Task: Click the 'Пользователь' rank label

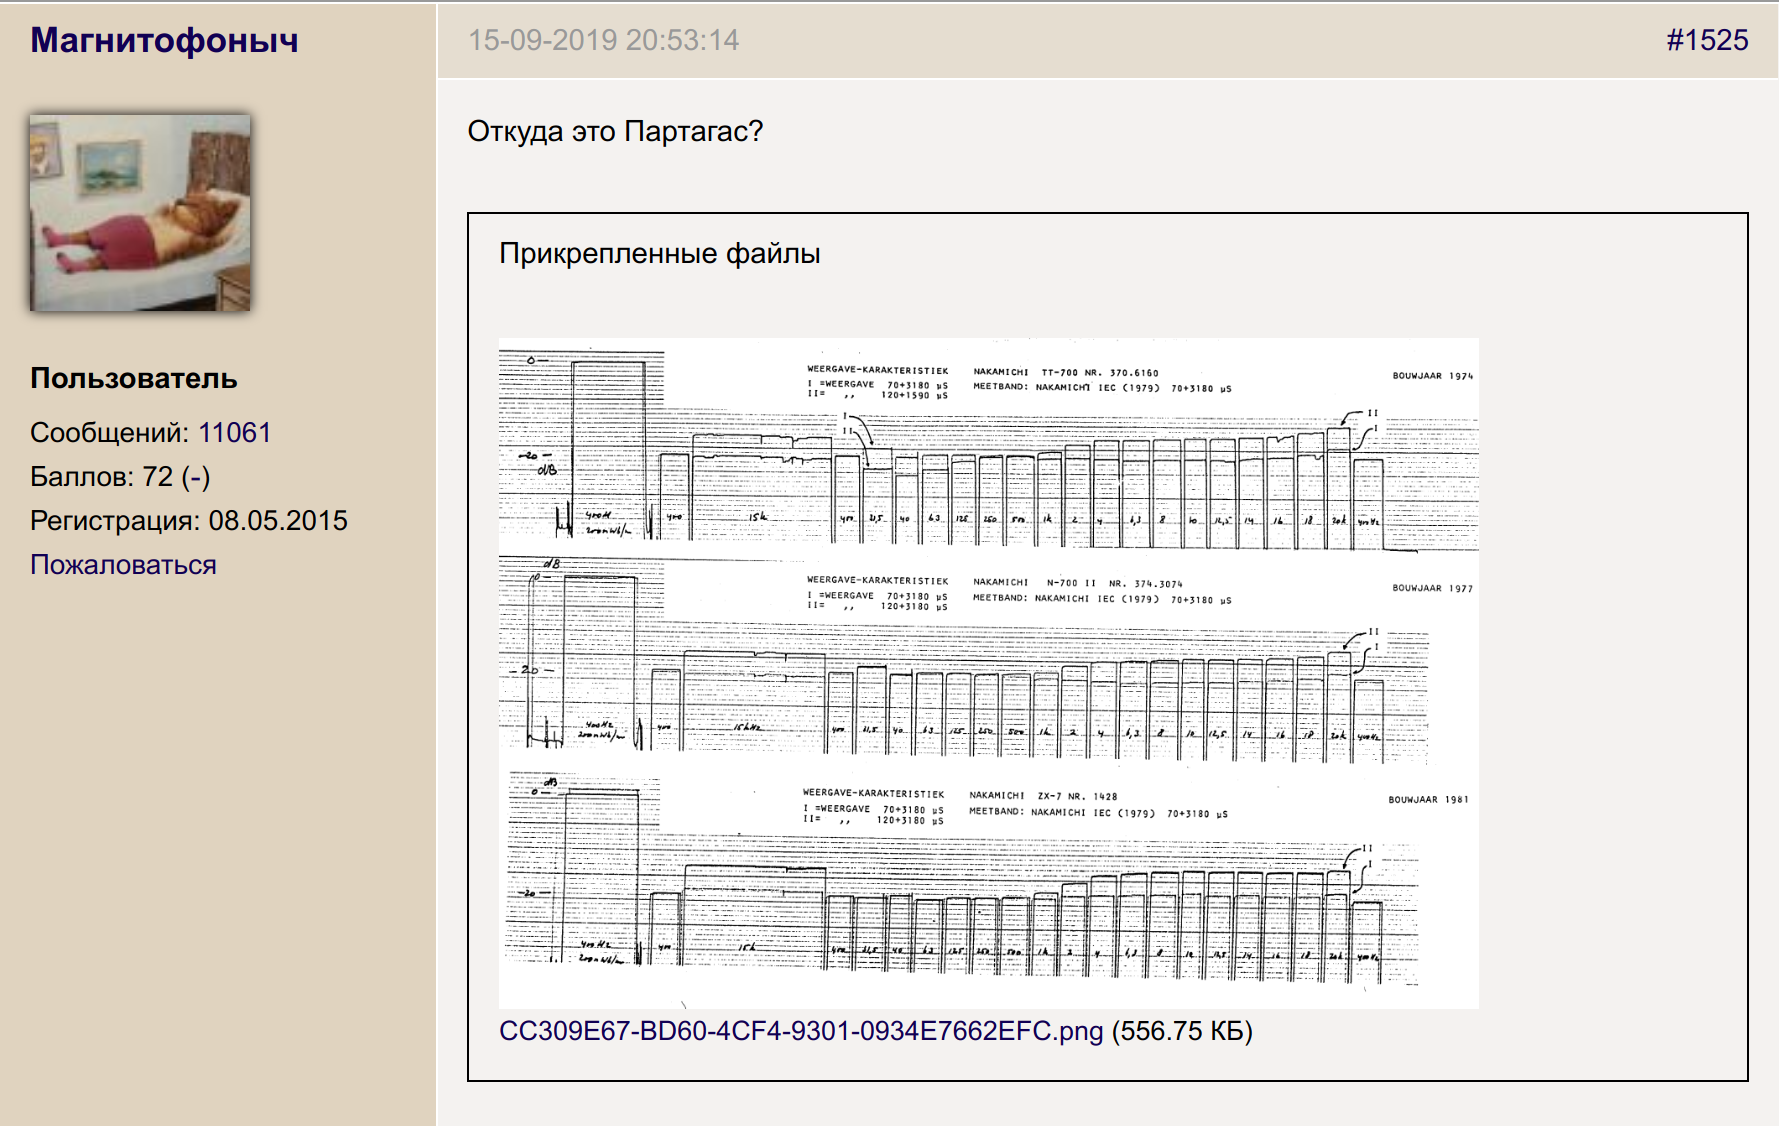Action: [x=133, y=378]
